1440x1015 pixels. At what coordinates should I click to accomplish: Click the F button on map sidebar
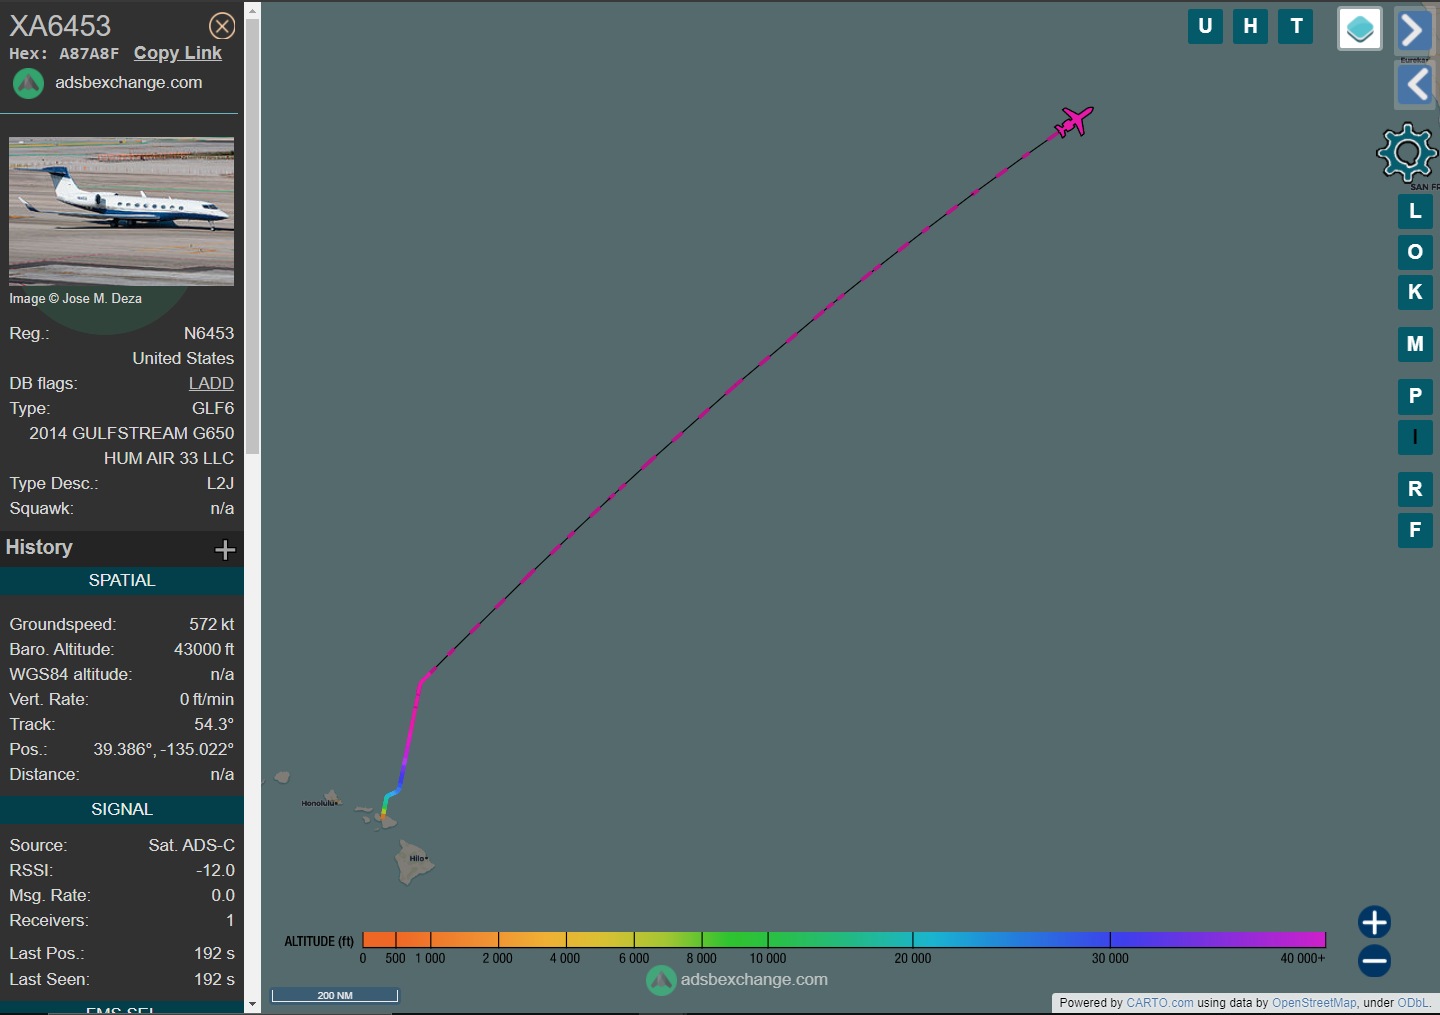(x=1415, y=530)
